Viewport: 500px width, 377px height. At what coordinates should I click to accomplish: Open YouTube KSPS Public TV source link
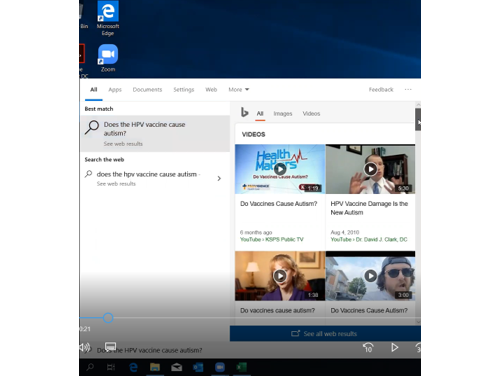tap(272, 239)
